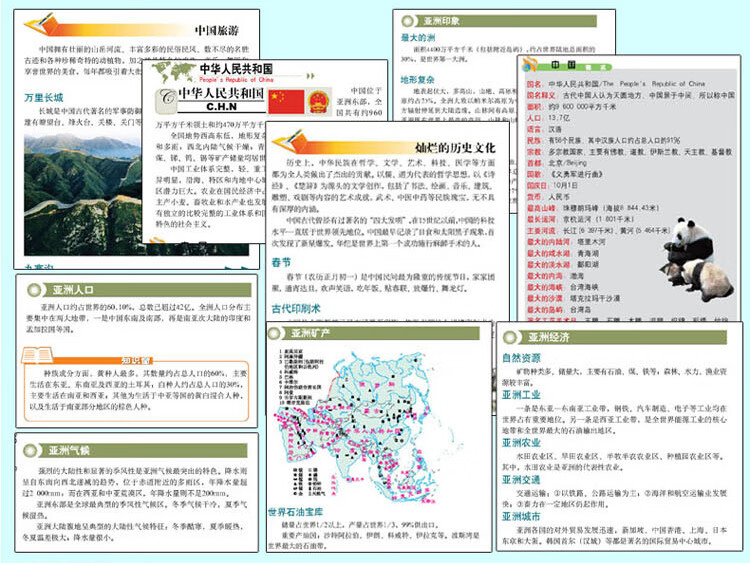
Task: Click the 灿烂的历史文化 title
Action: [455, 147]
